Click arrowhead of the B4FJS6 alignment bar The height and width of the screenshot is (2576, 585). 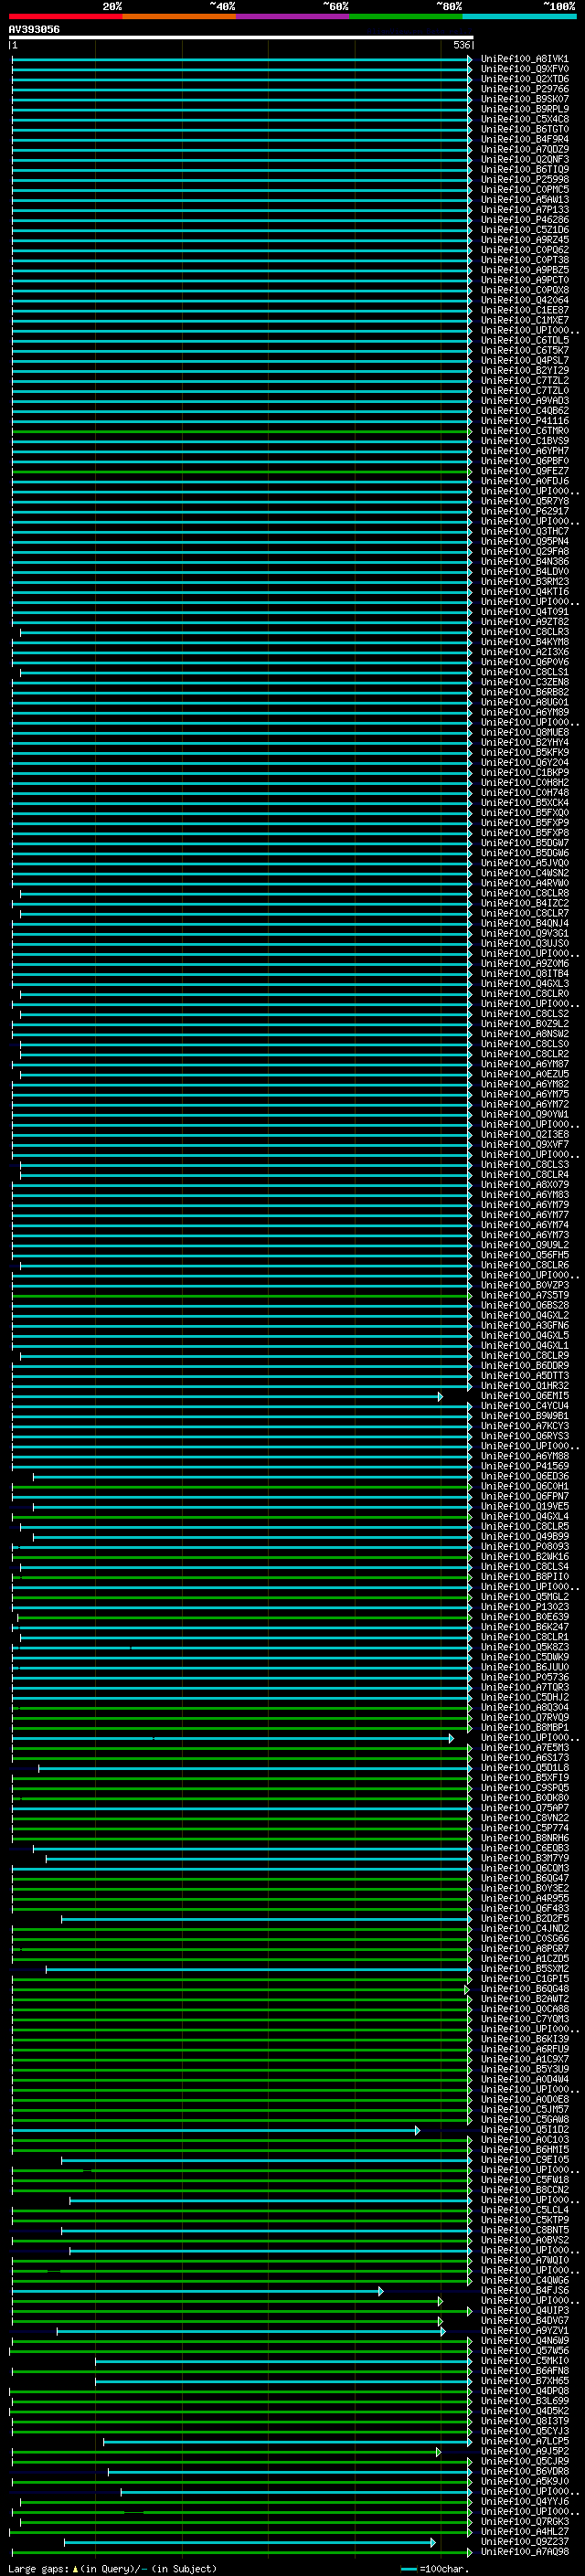click(381, 2291)
